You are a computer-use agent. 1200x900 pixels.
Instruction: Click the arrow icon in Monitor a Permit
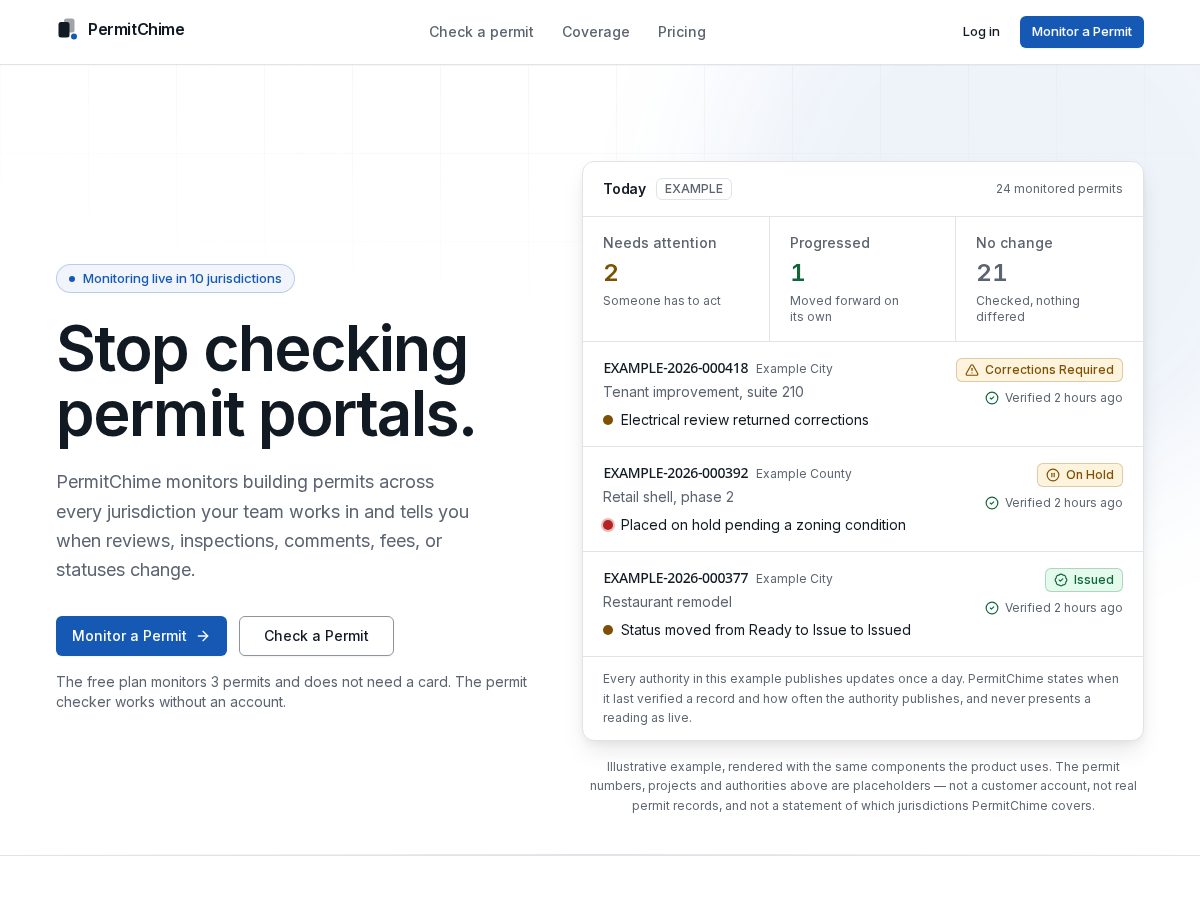tap(203, 636)
